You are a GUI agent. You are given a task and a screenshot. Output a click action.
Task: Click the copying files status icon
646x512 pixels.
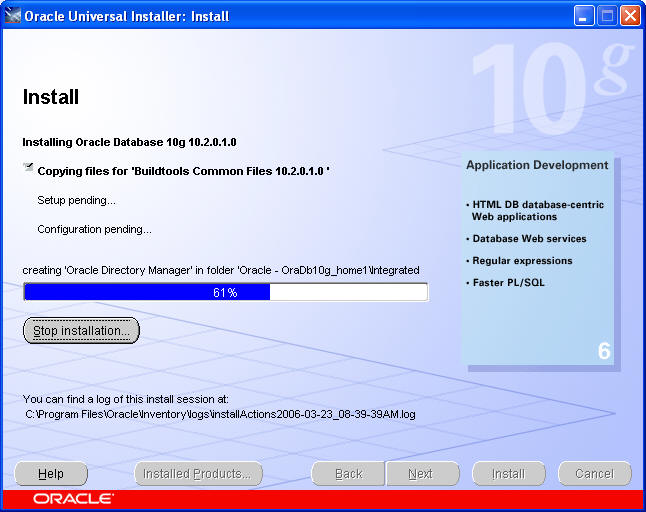tap(28, 169)
